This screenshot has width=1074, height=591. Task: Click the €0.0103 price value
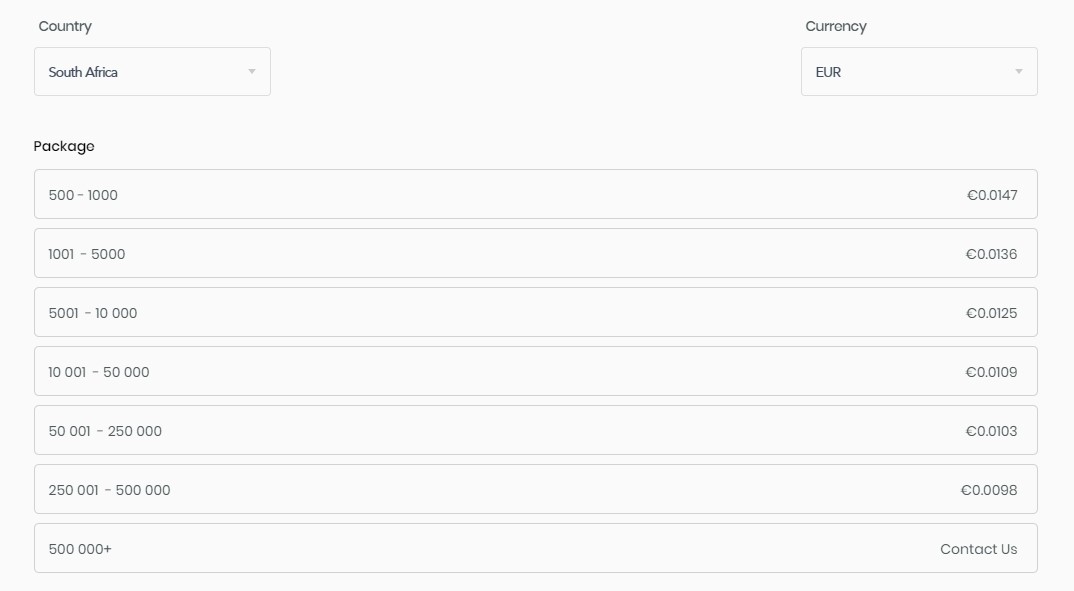click(991, 431)
